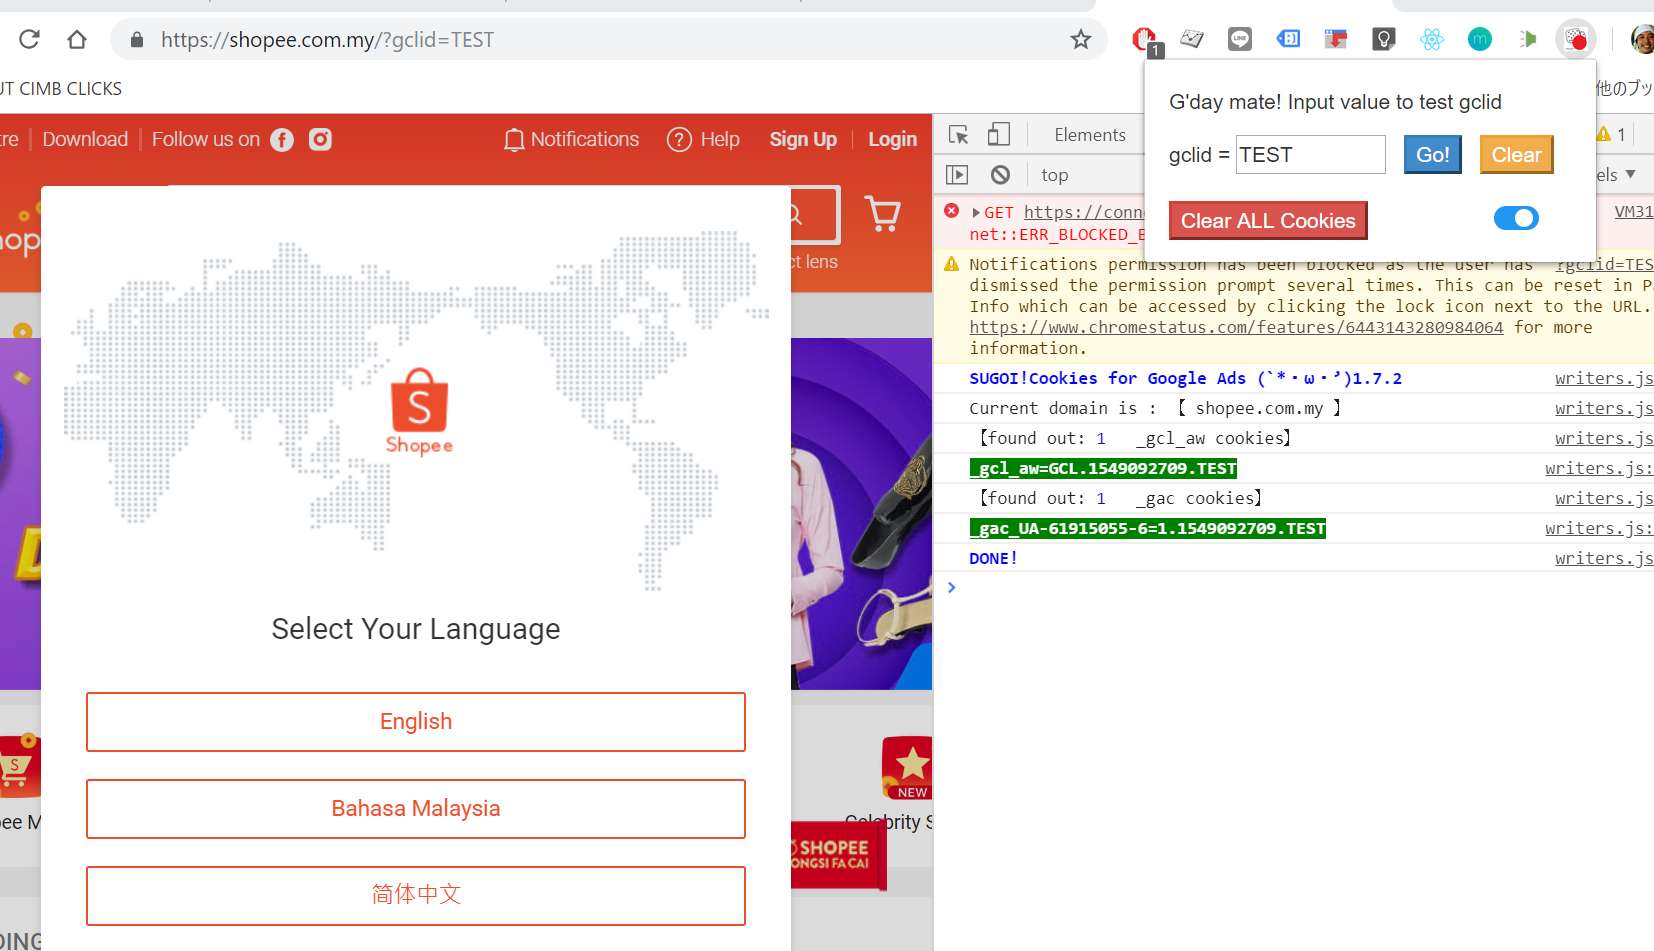This screenshot has width=1654, height=951.
Task: Open the VM31 source link in console
Action: (1634, 212)
